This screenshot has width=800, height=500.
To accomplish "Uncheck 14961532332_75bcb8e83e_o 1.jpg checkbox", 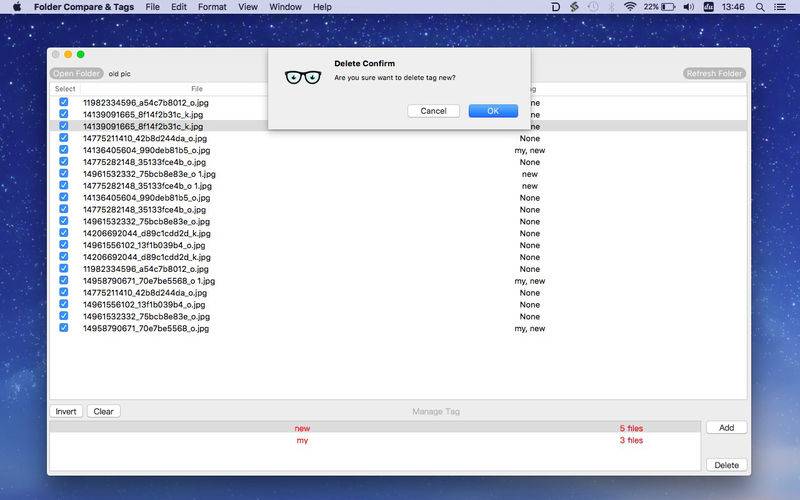I will (64, 173).
